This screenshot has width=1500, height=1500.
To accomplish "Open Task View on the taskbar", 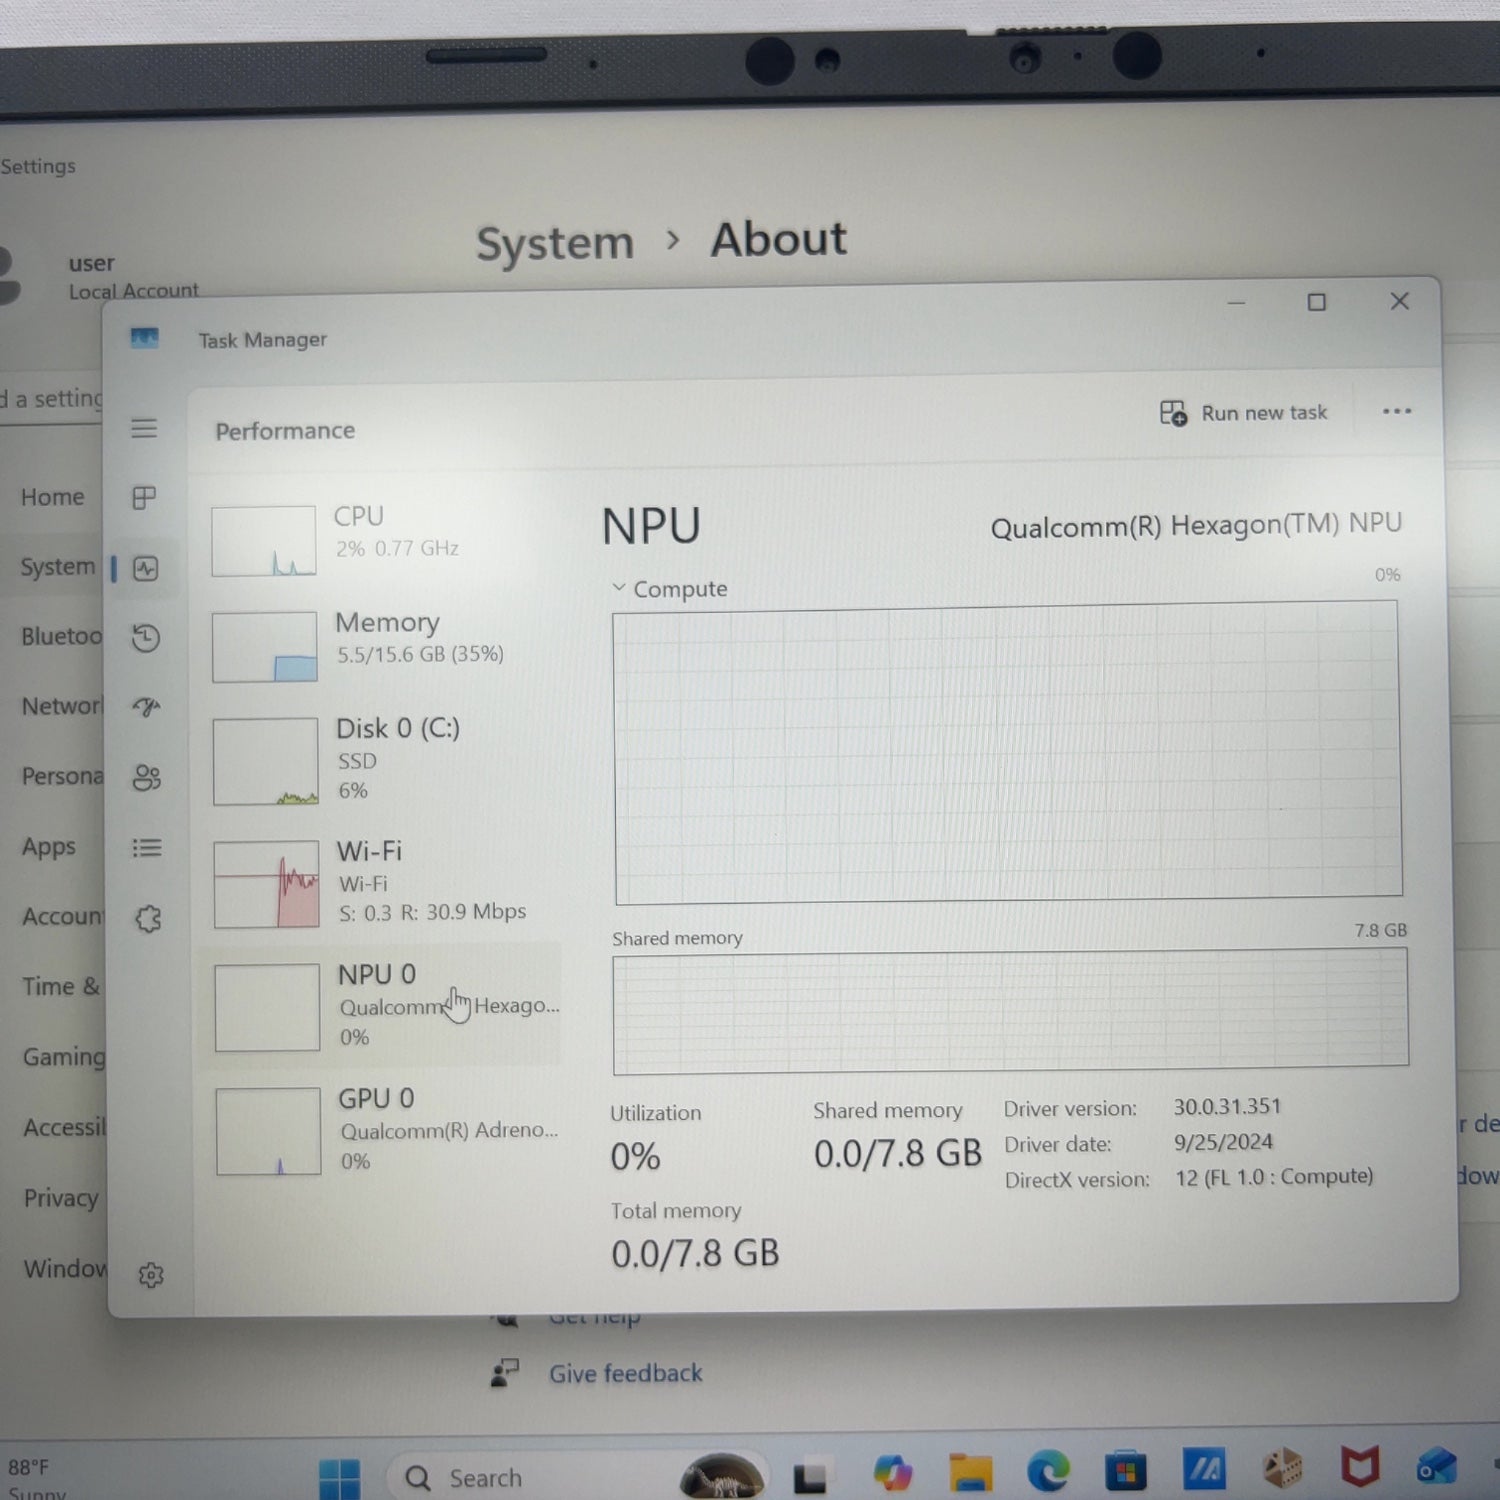I will click(x=809, y=1477).
